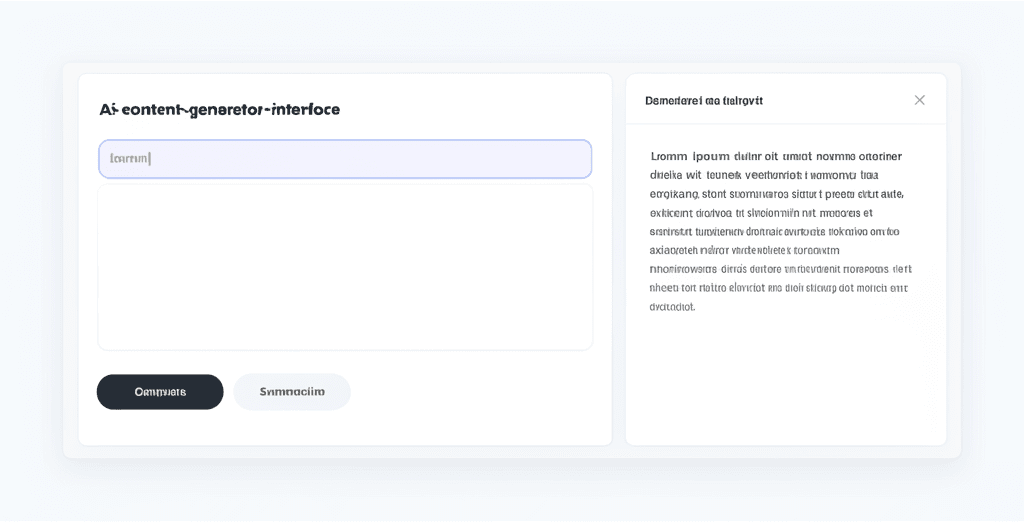Image resolution: width=1024 pixels, height=522 pixels.
Task: Click the line beginning with exhicent dradvoa
Action: click(x=761, y=213)
